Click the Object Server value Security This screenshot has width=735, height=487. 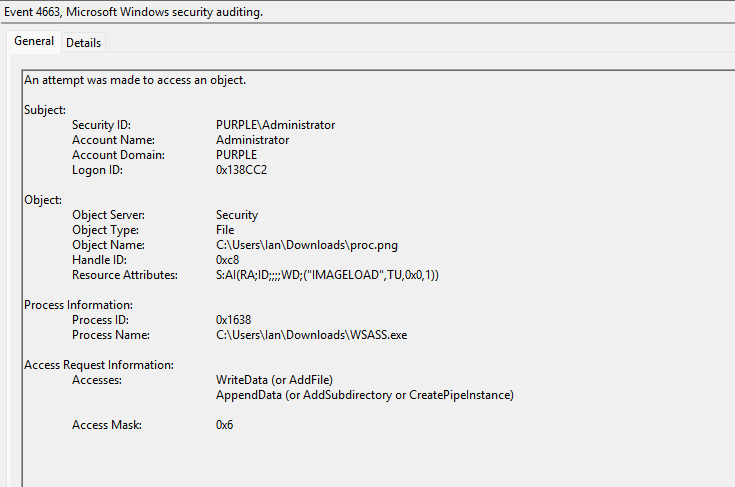pyautogui.click(x=237, y=215)
